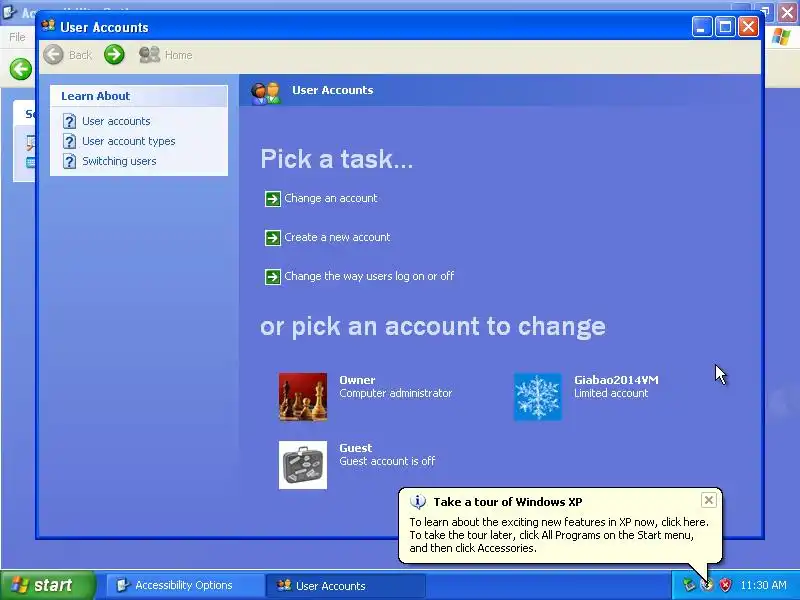Click help icon beside 'User accounts'
The height and width of the screenshot is (600, 800).
[69, 121]
